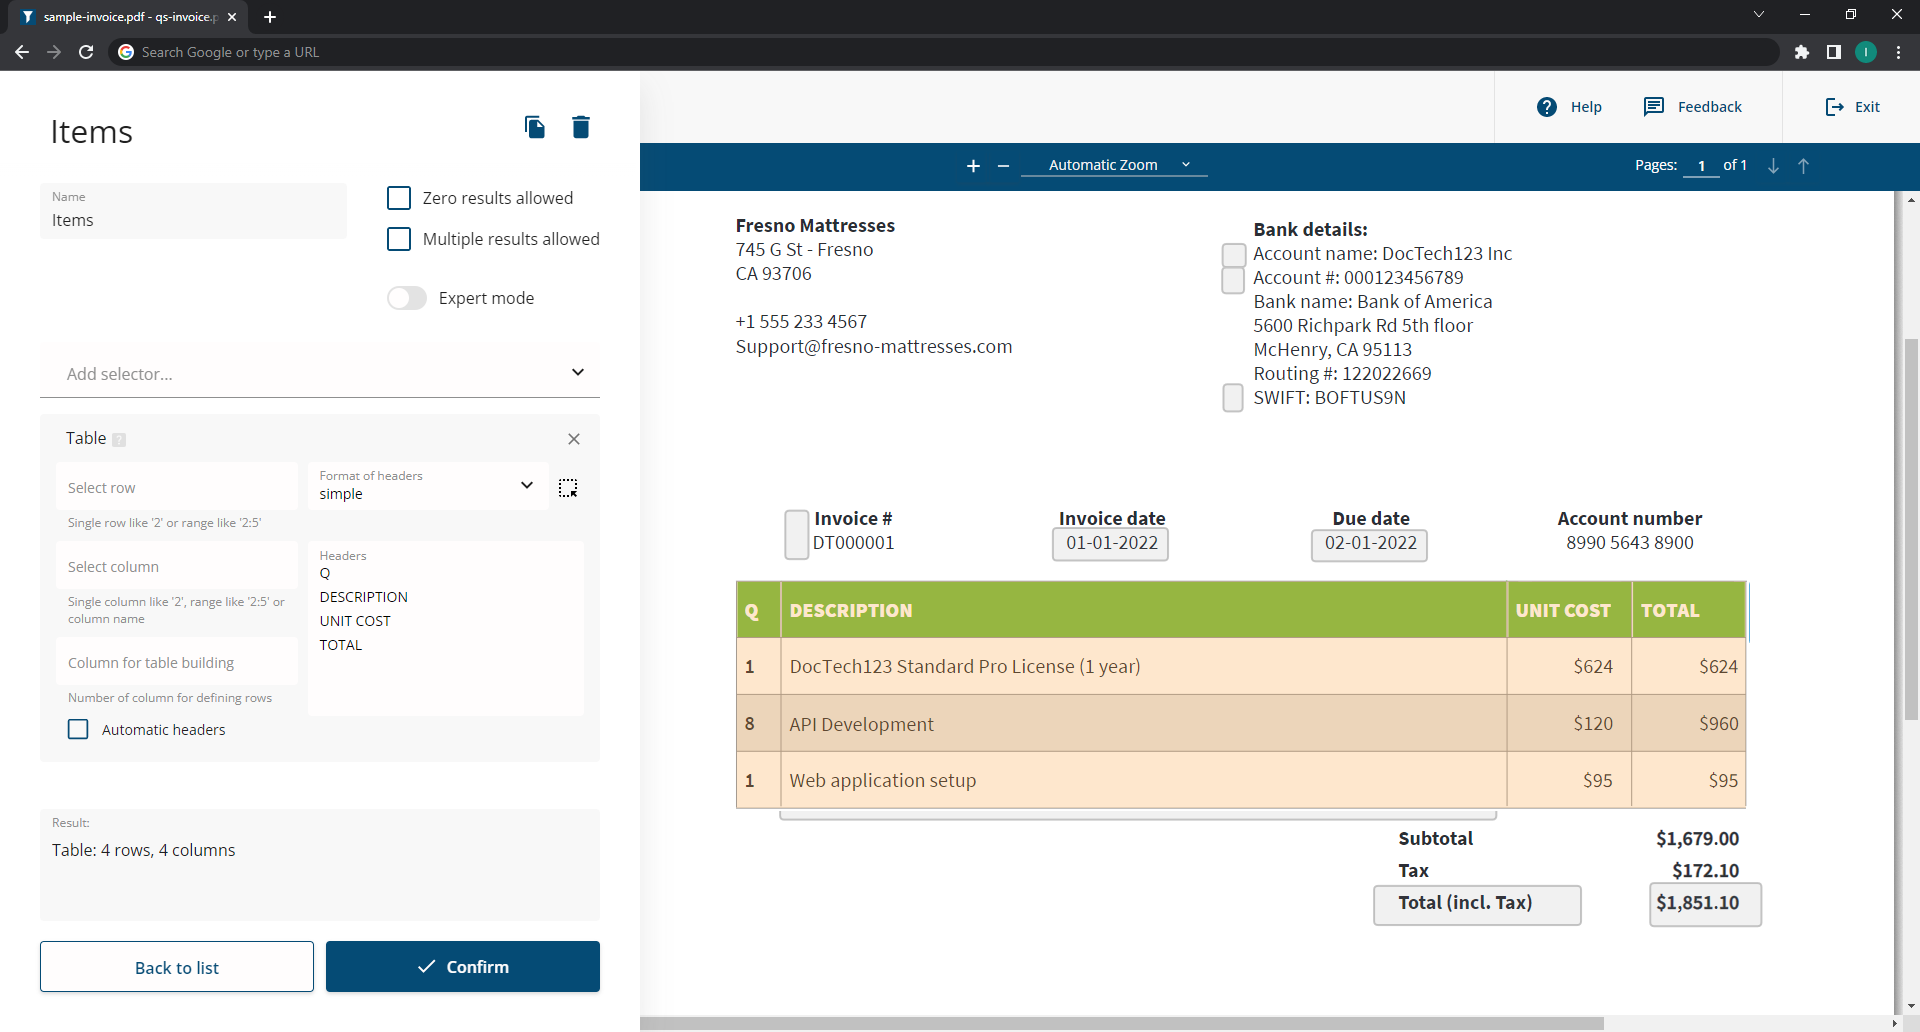Remove the Table selector
This screenshot has width=1920, height=1032.
click(x=574, y=439)
